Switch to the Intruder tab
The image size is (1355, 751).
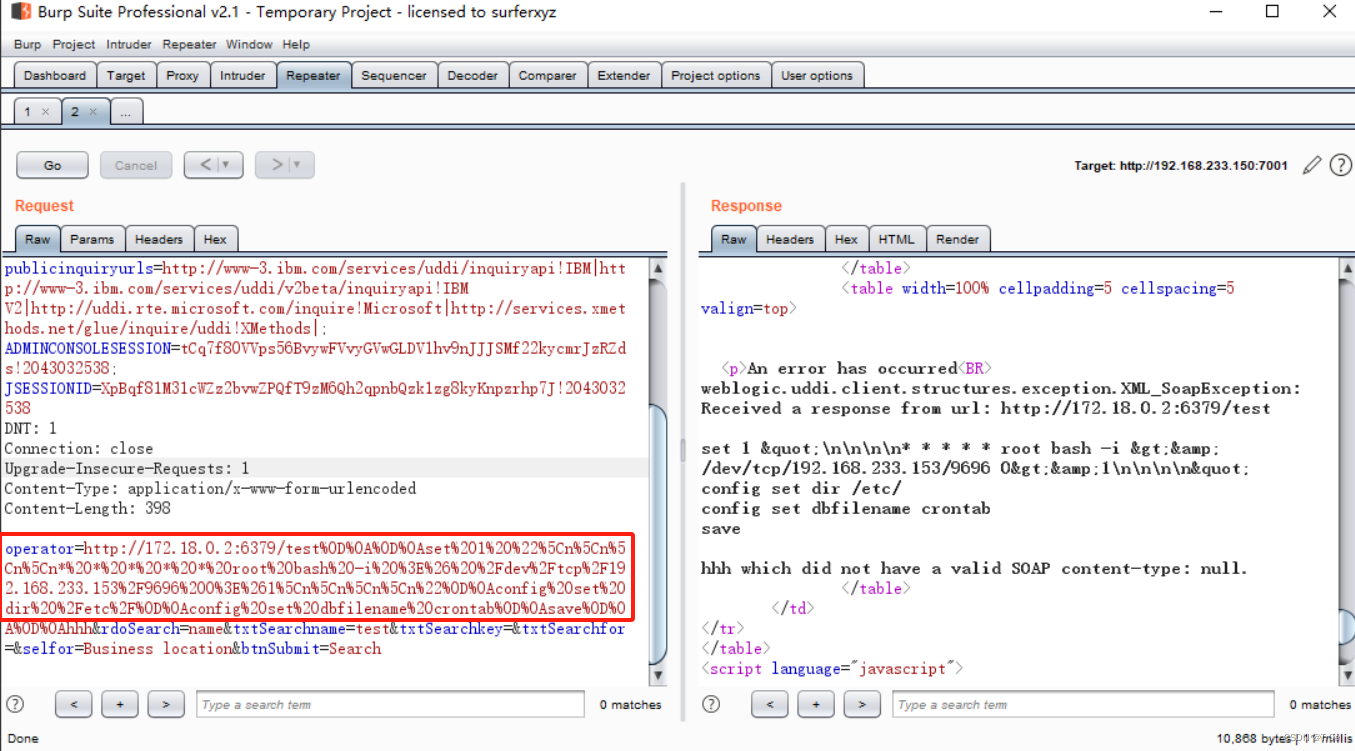click(x=243, y=75)
